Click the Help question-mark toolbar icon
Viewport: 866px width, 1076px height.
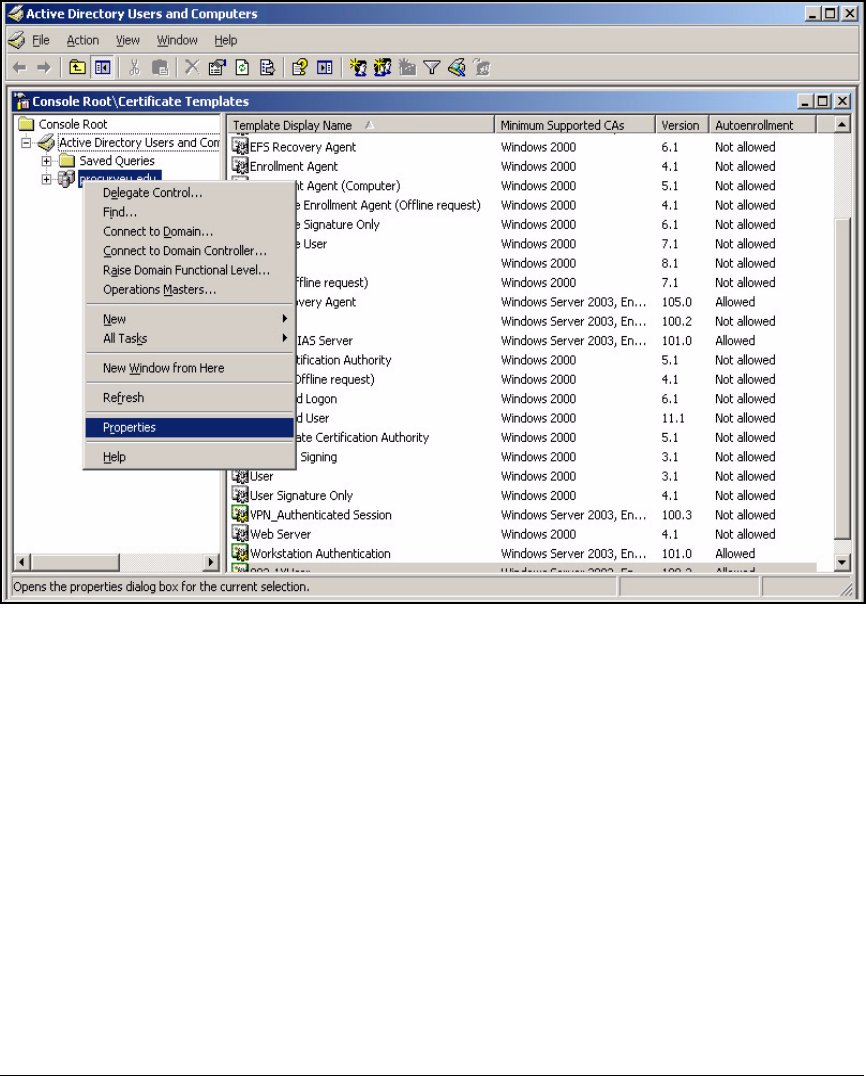[300, 67]
